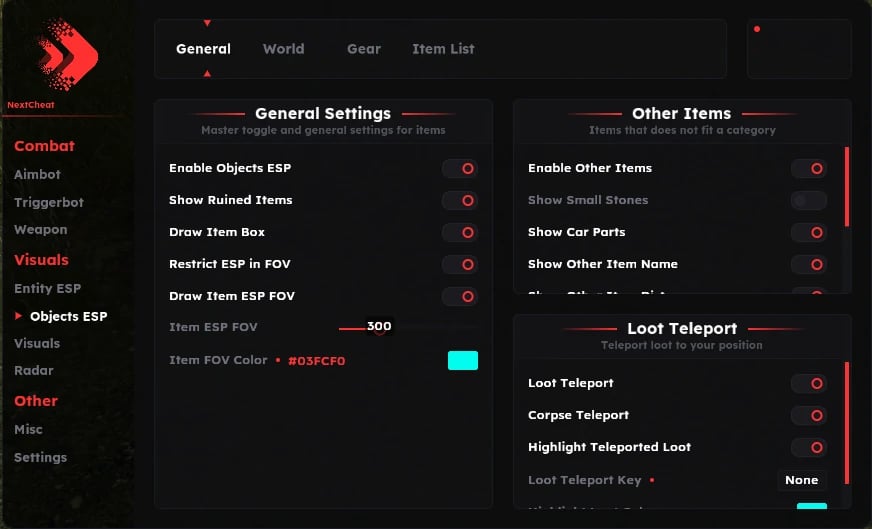Go to Radar settings page
872x529 pixels.
pyautogui.click(x=34, y=371)
